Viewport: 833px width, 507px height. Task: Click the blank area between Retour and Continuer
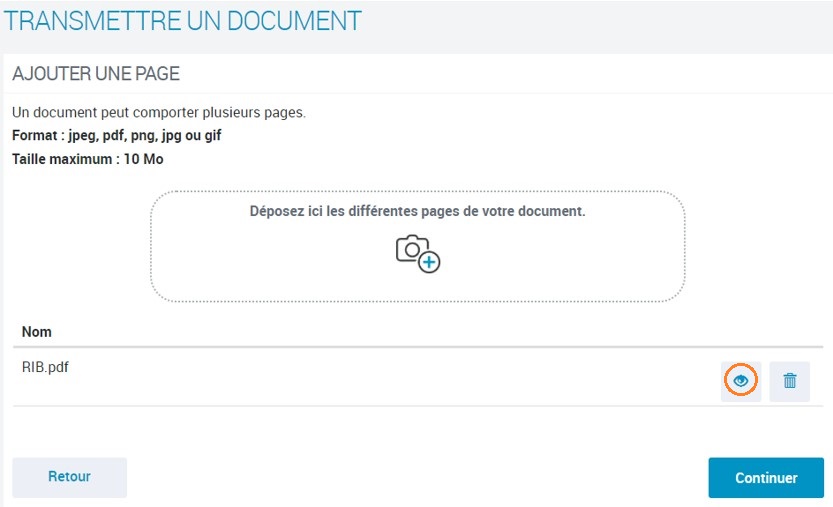tap(415, 477)
